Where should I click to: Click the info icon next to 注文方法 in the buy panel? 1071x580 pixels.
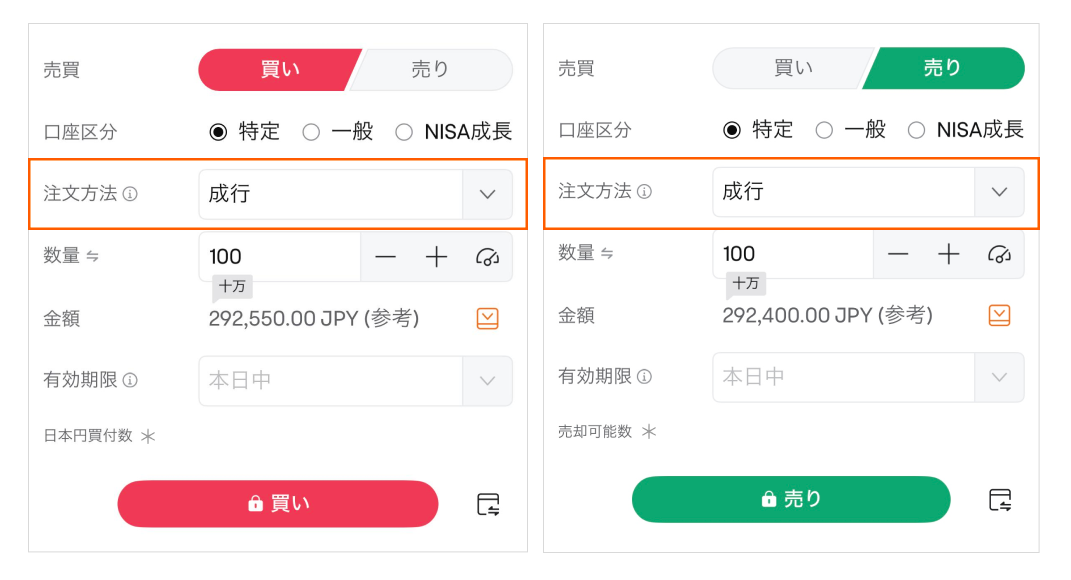(x=130, y=194)
